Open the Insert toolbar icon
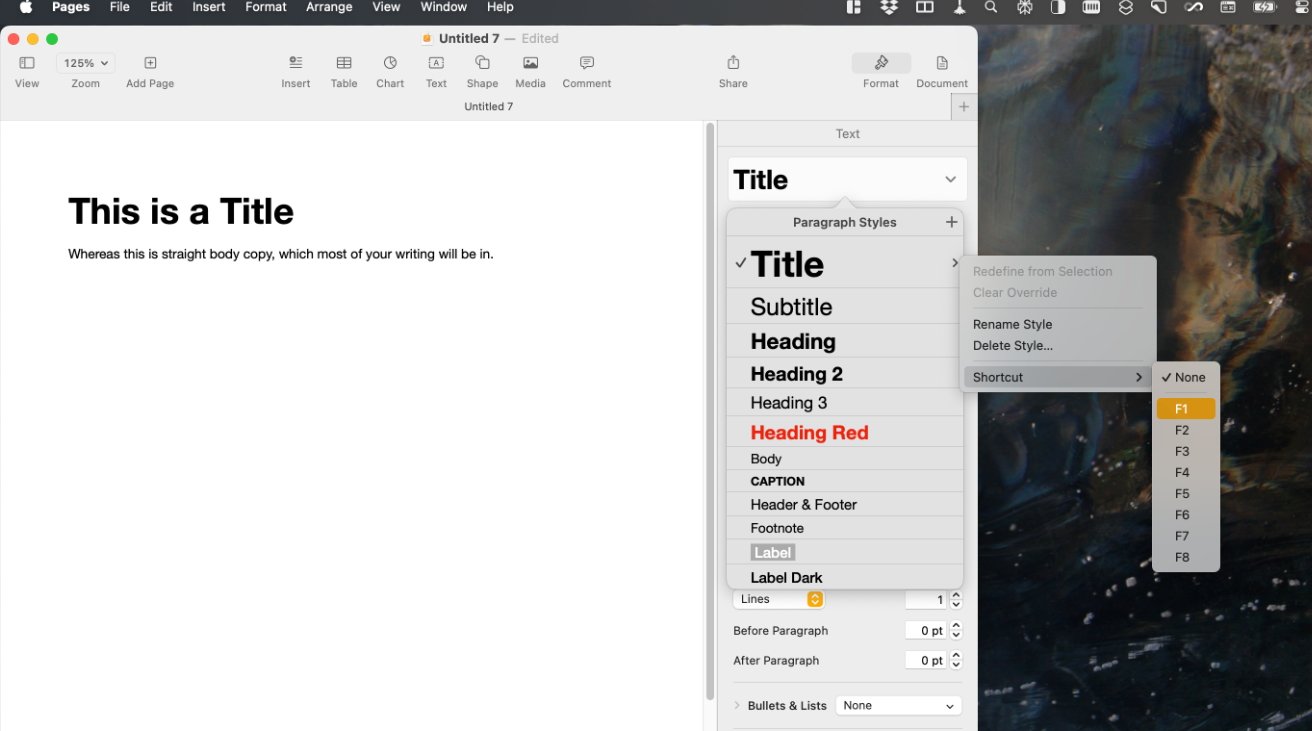The height and width of the screenshot is (731, 1312). pyautogui.click(x=296, y=63)
